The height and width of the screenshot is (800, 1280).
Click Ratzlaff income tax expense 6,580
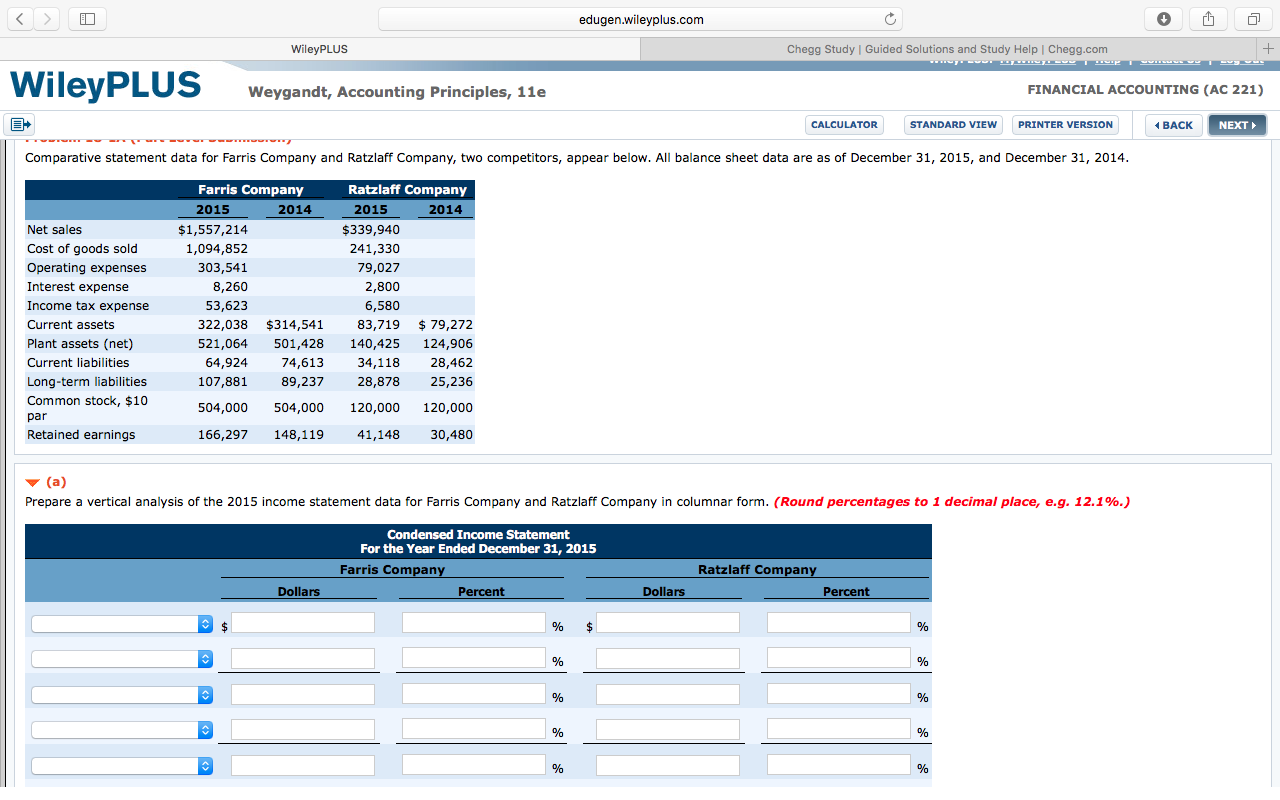click(x=382, y=306)
